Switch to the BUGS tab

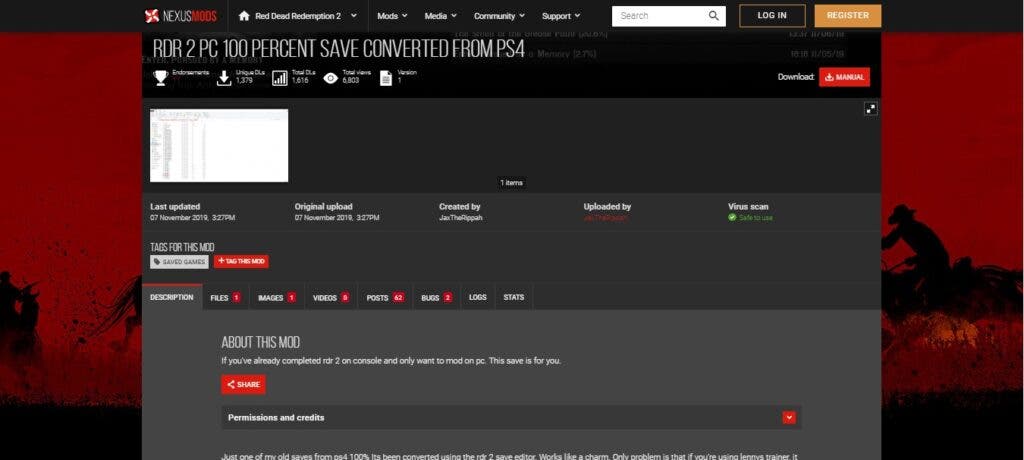436,297
